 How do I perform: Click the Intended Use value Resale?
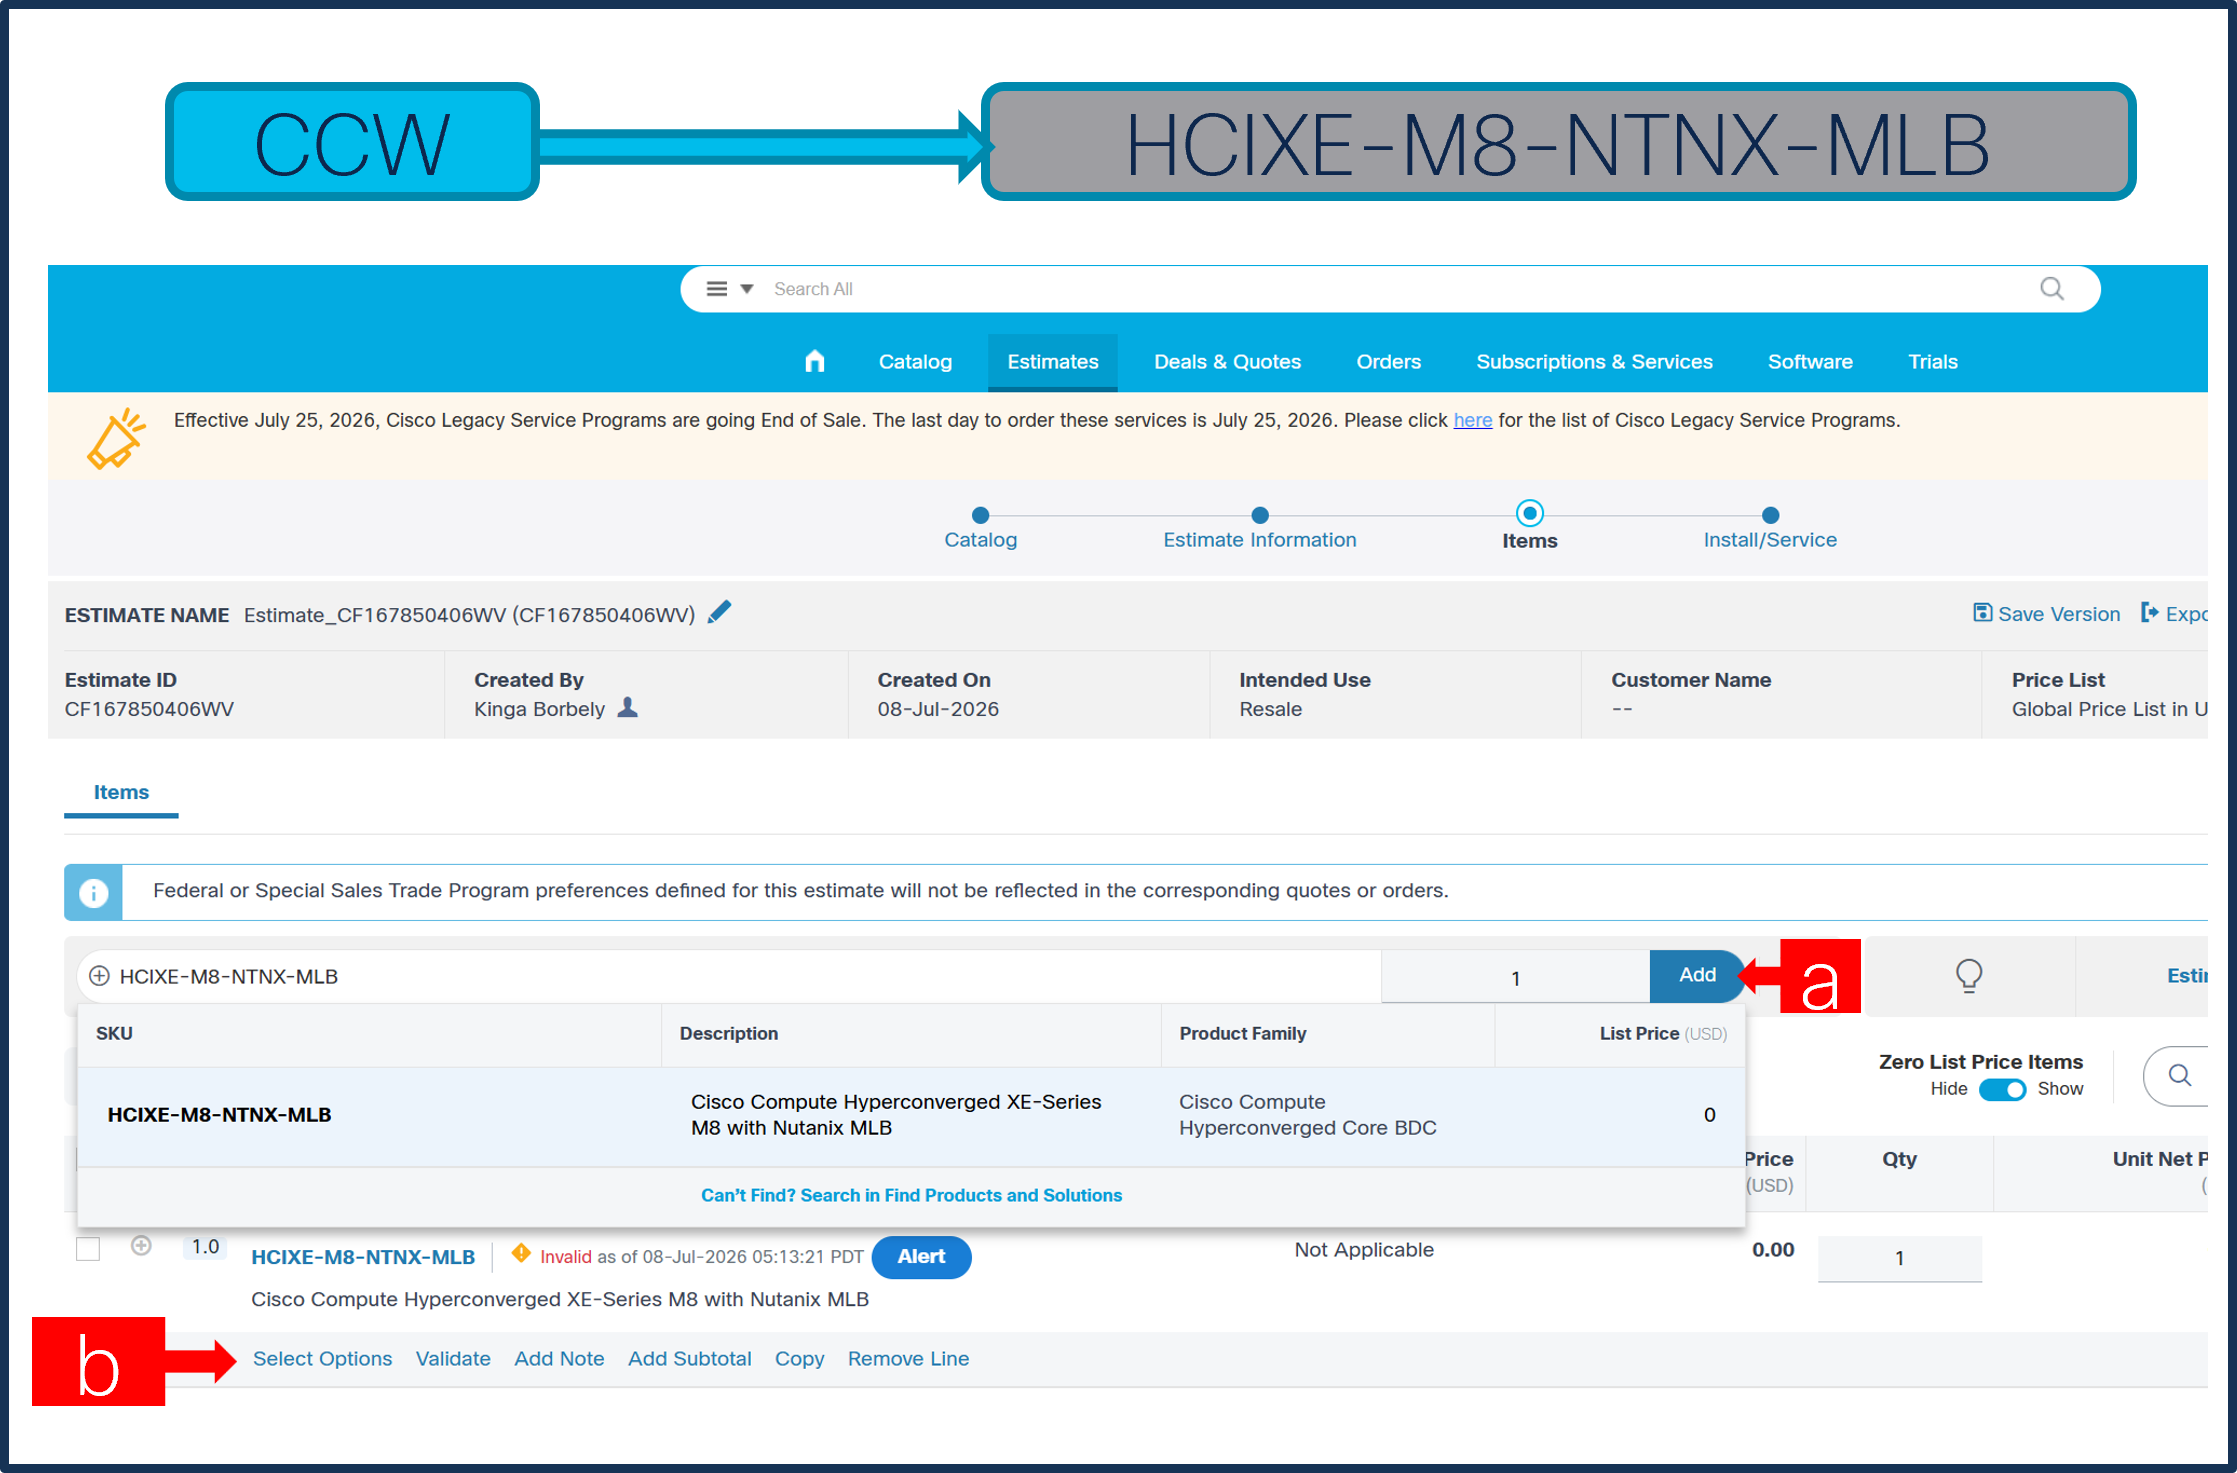1270,709
